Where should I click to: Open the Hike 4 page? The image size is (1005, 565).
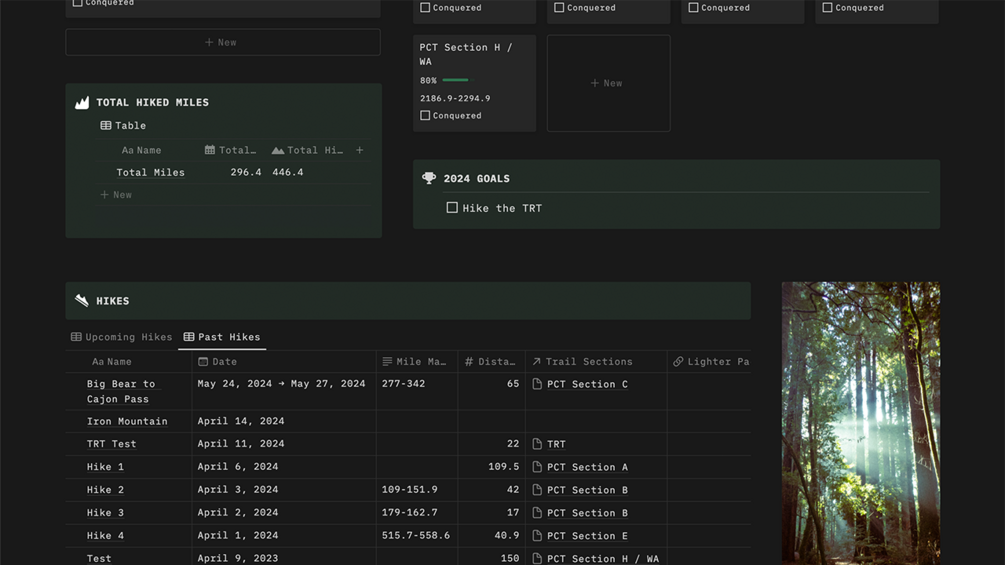pos(105,535)
